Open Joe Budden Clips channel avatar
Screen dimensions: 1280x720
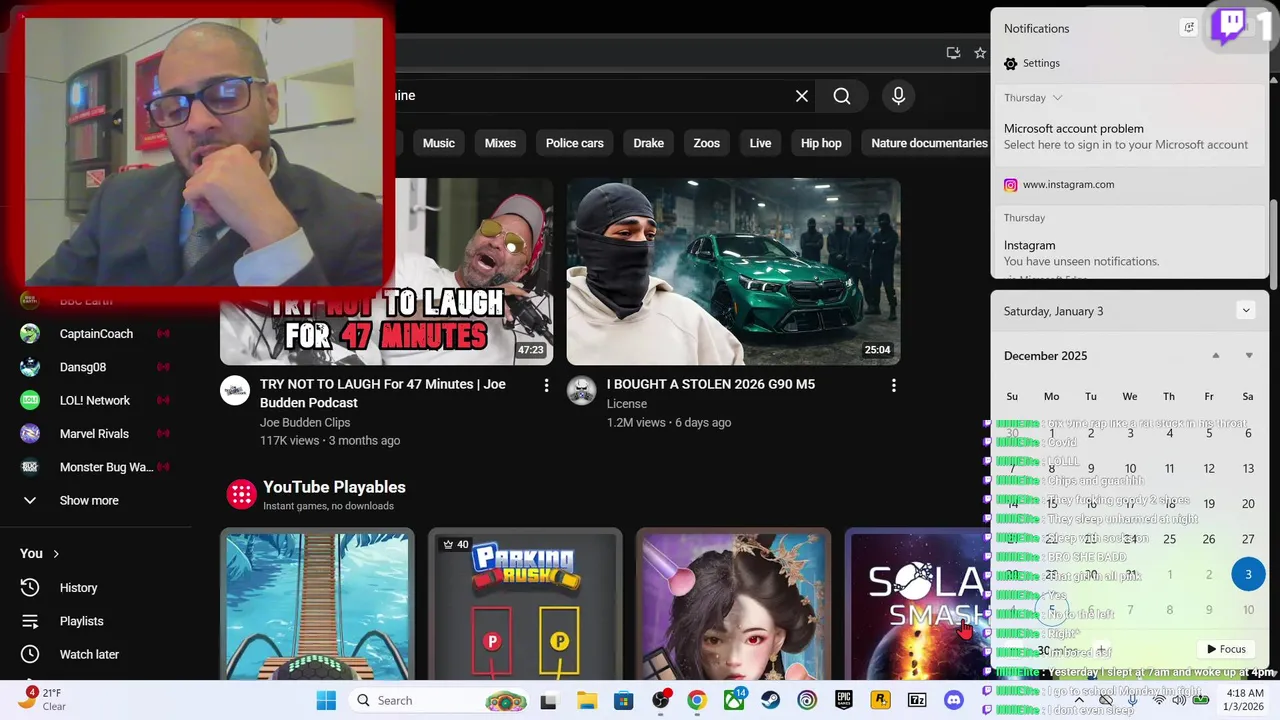(x=235, y=390)
